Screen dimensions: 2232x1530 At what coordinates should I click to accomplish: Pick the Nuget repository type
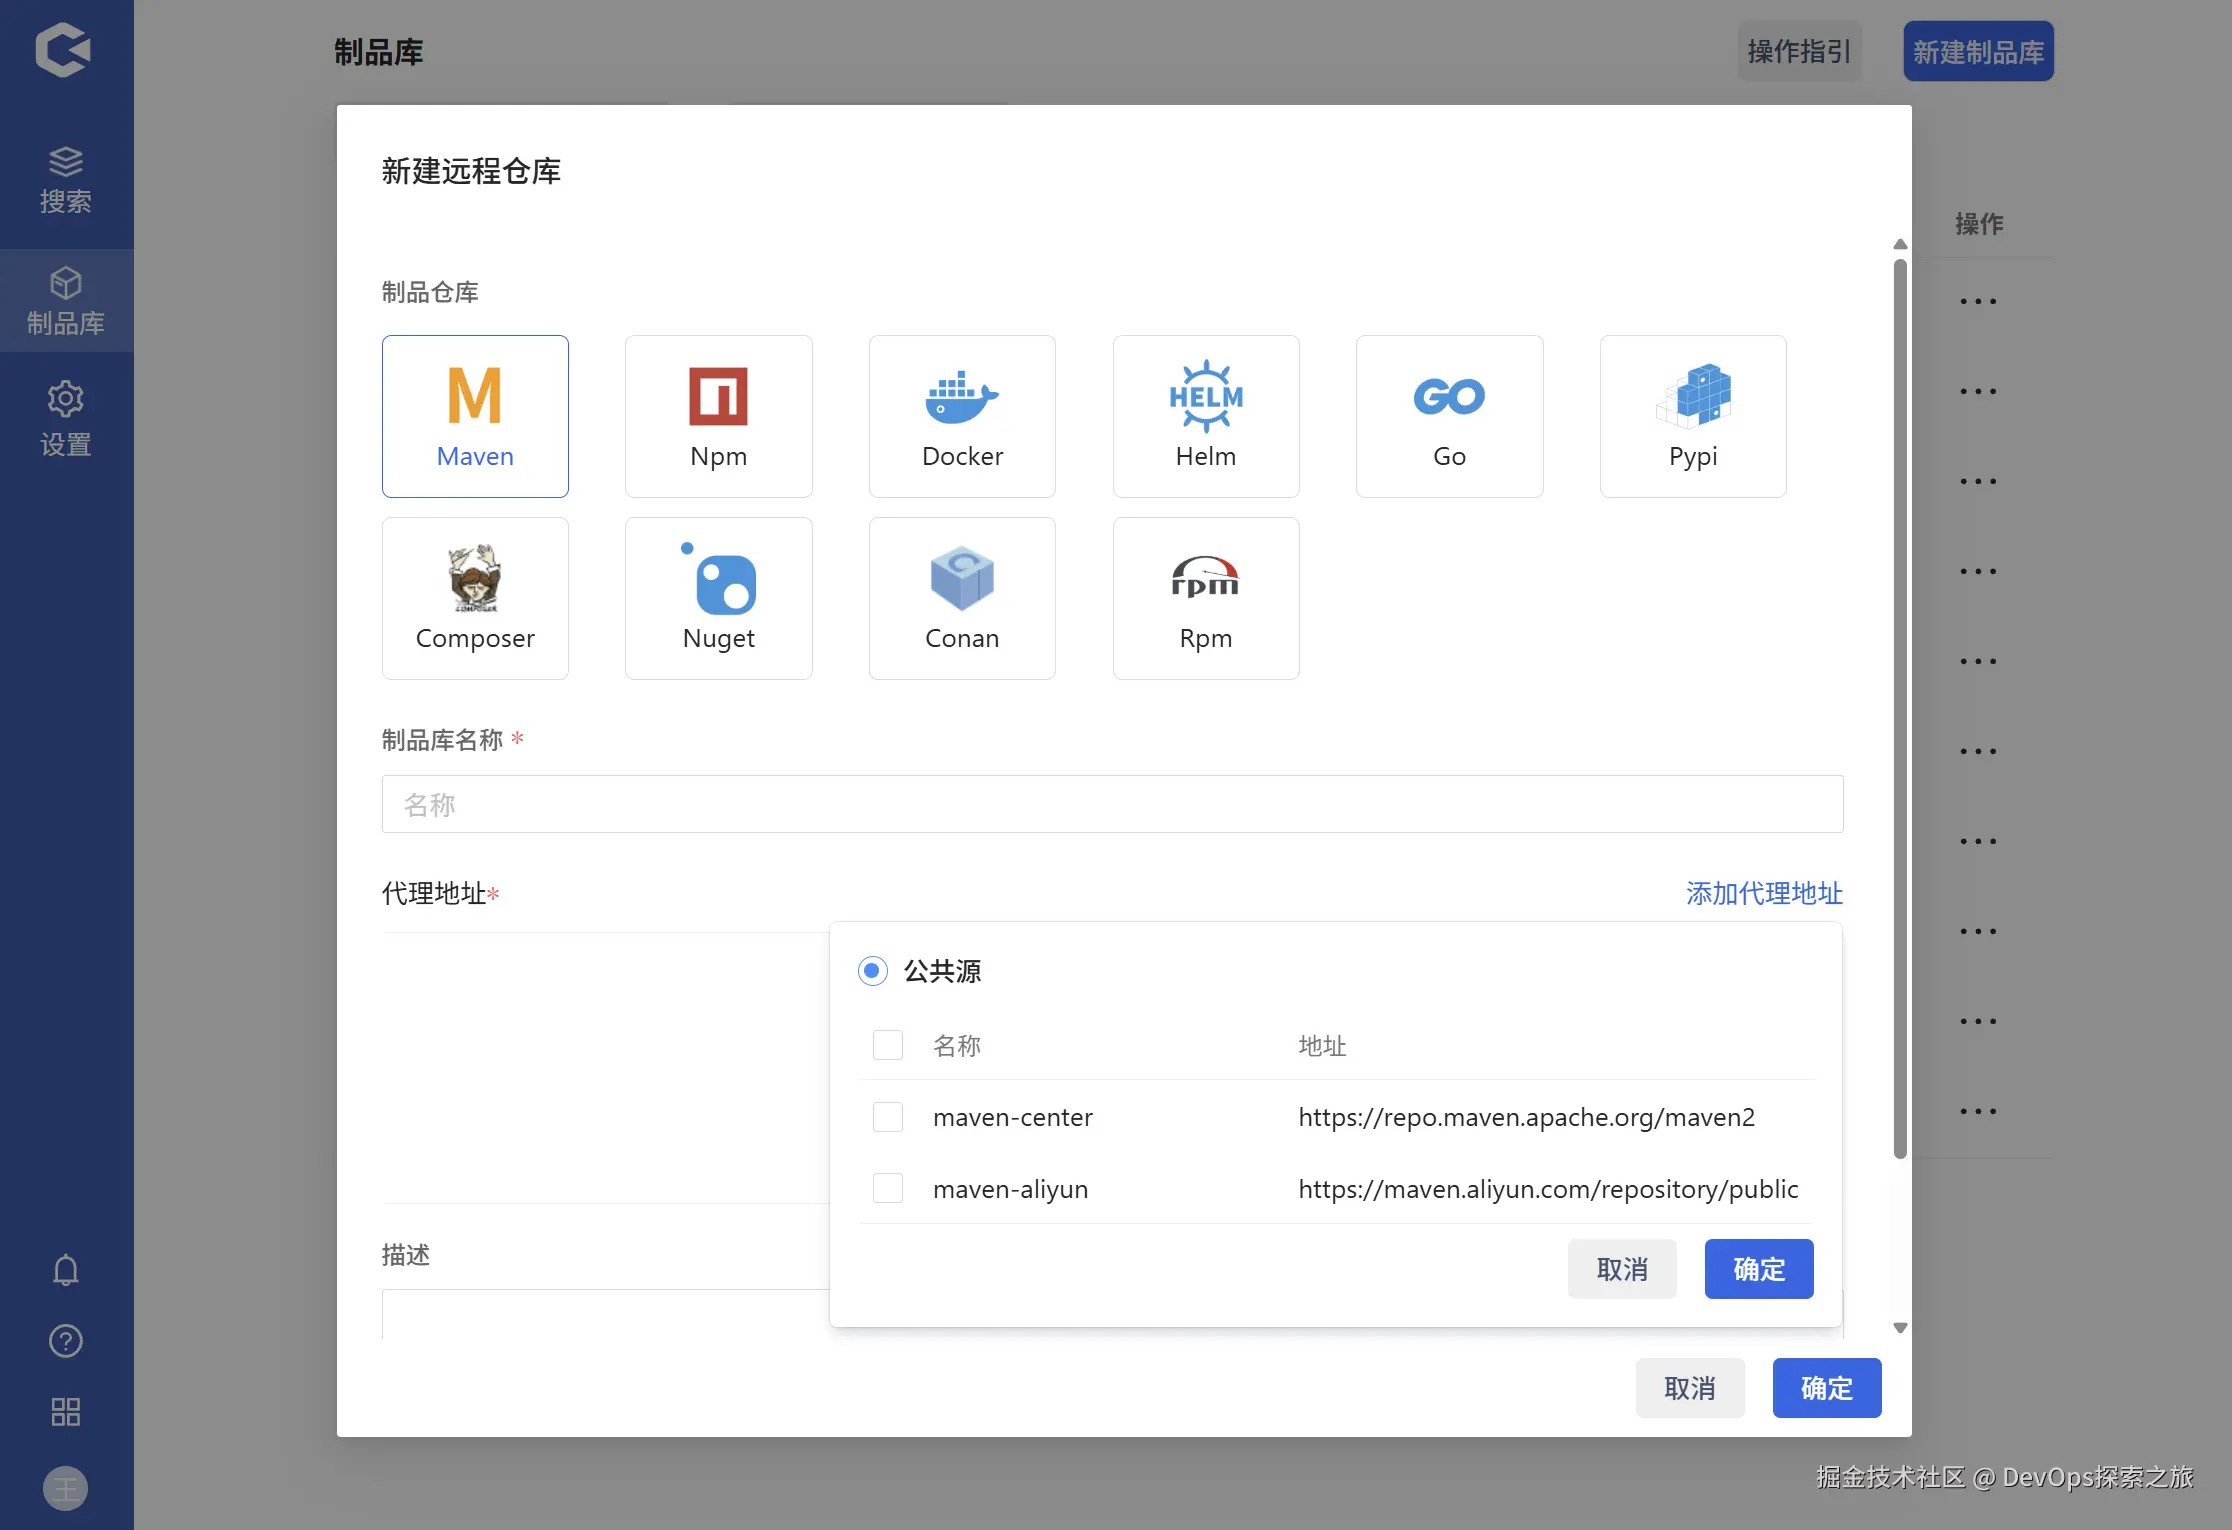coord(718,597)
